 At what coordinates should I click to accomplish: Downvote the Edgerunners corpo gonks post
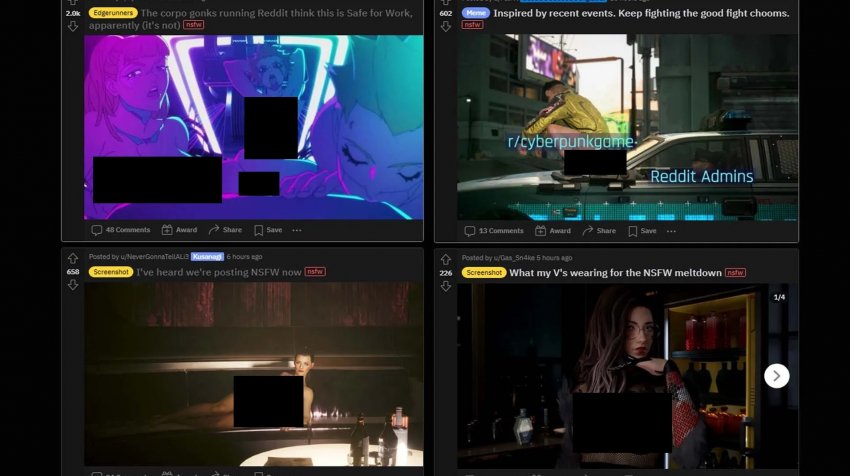click(72, 27)
